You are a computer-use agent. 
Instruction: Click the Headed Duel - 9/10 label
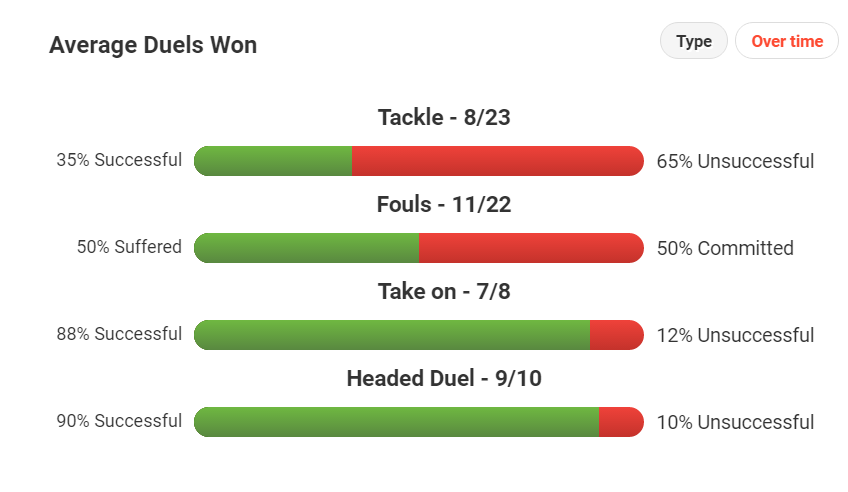click(444, 378)
